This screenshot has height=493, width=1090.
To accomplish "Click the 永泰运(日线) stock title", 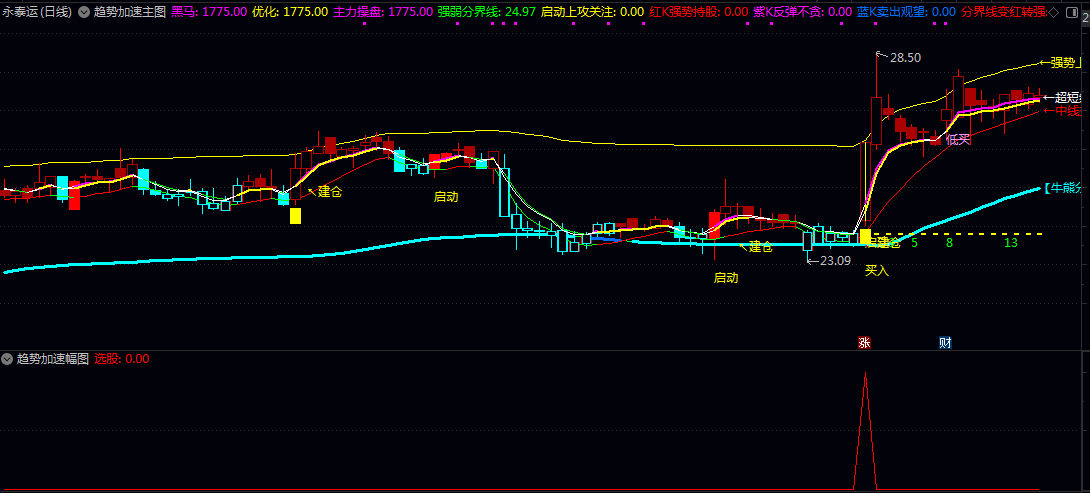I will pyautogui.click(x=37, y=12).
